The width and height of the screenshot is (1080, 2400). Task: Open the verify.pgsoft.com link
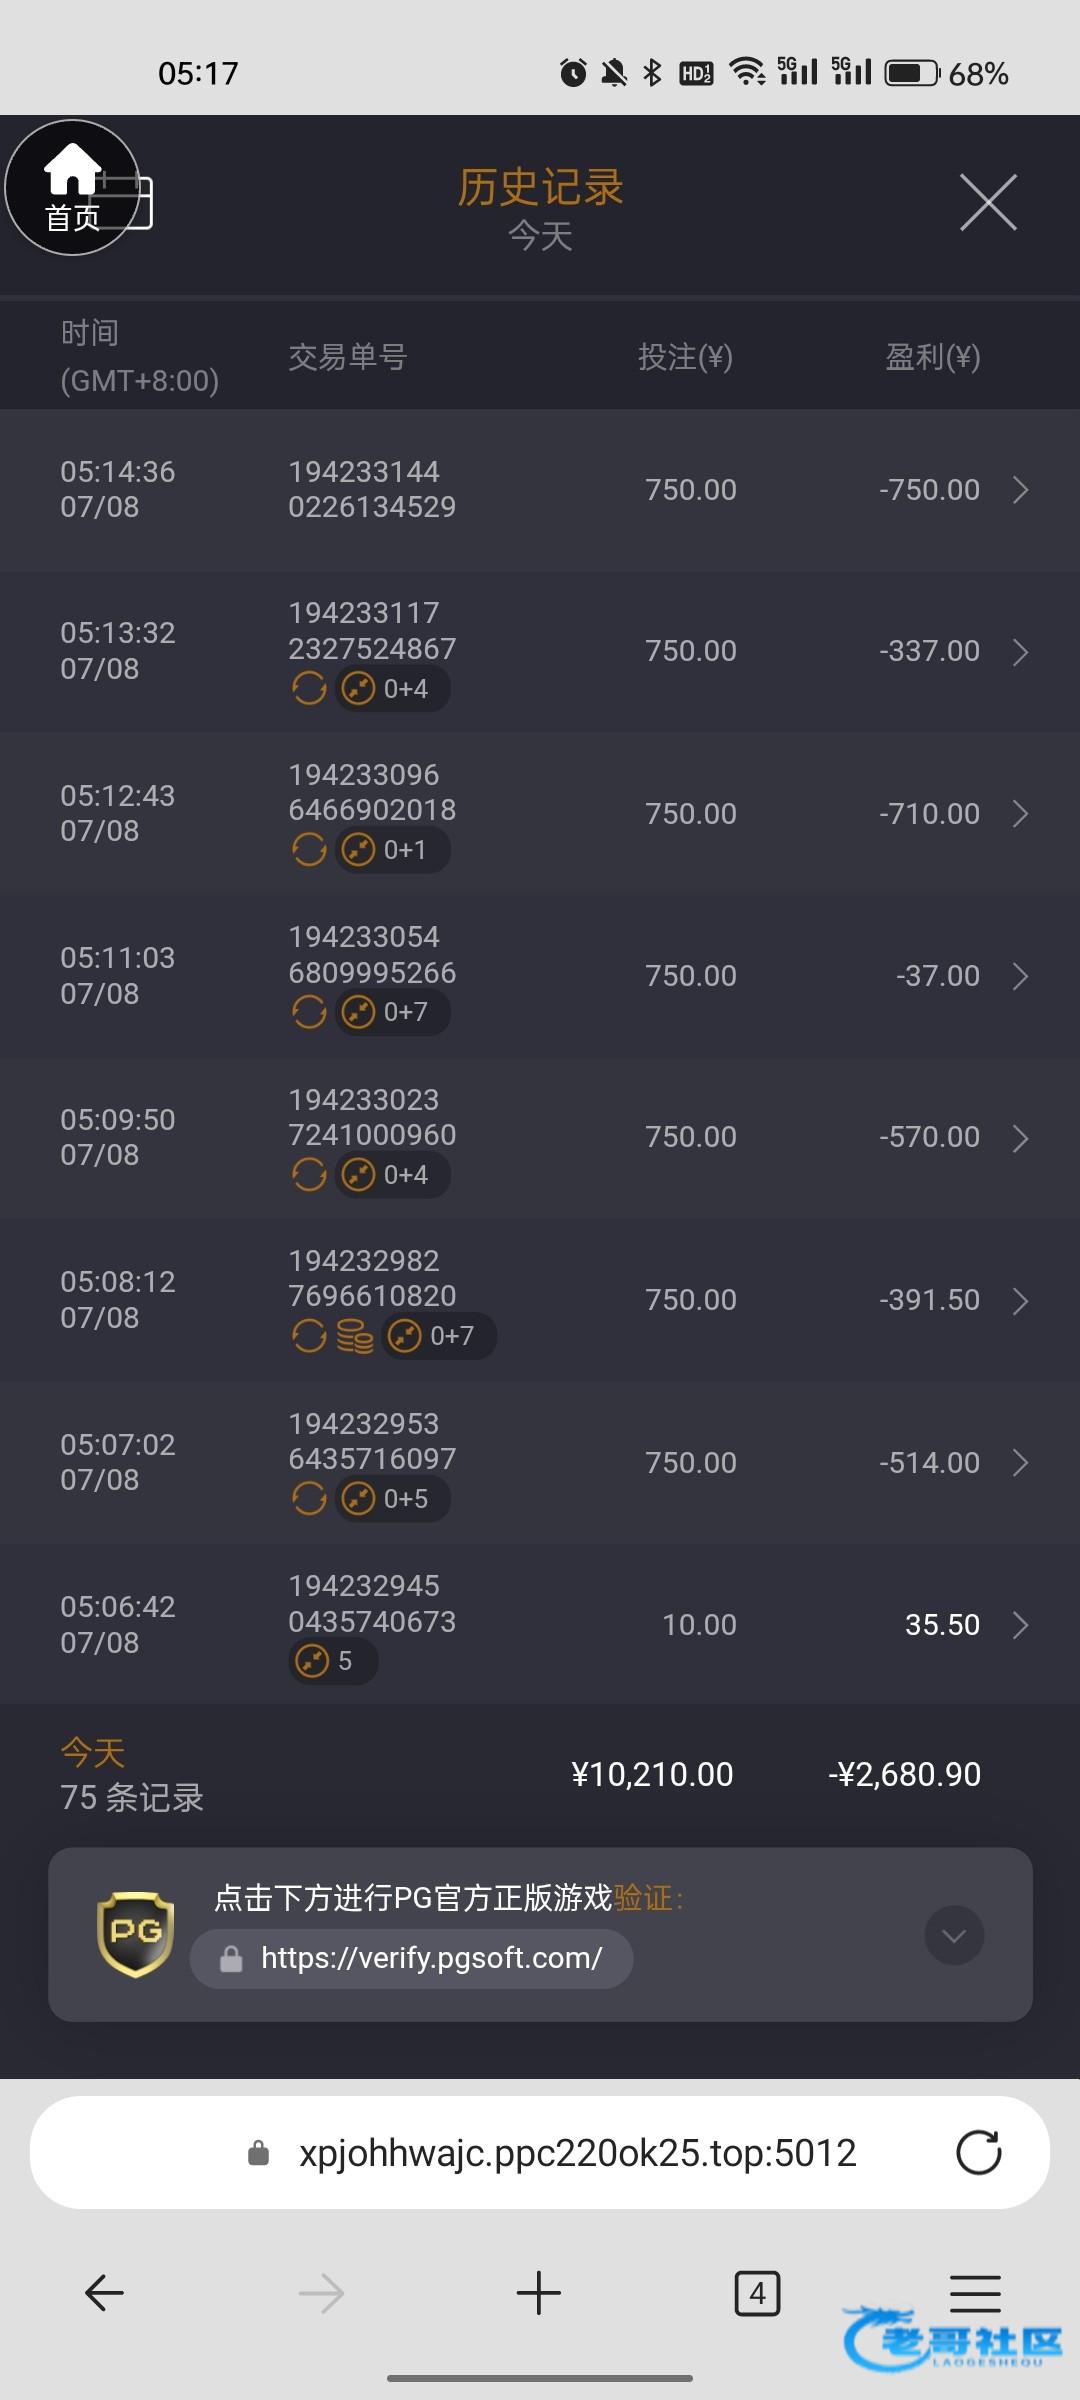pos(430,1958)
